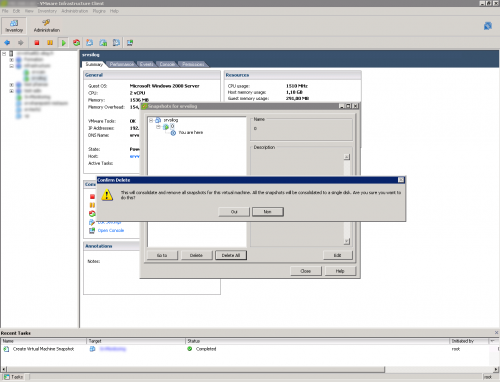
Task: Click the Close button in Snapshots dialog
Action: (x=306, y=271)
